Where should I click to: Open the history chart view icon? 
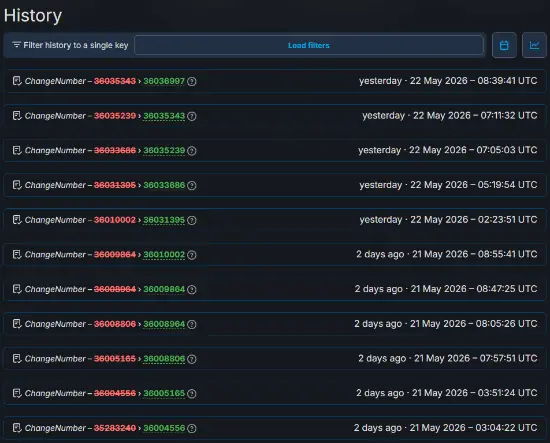pos(534,45)
